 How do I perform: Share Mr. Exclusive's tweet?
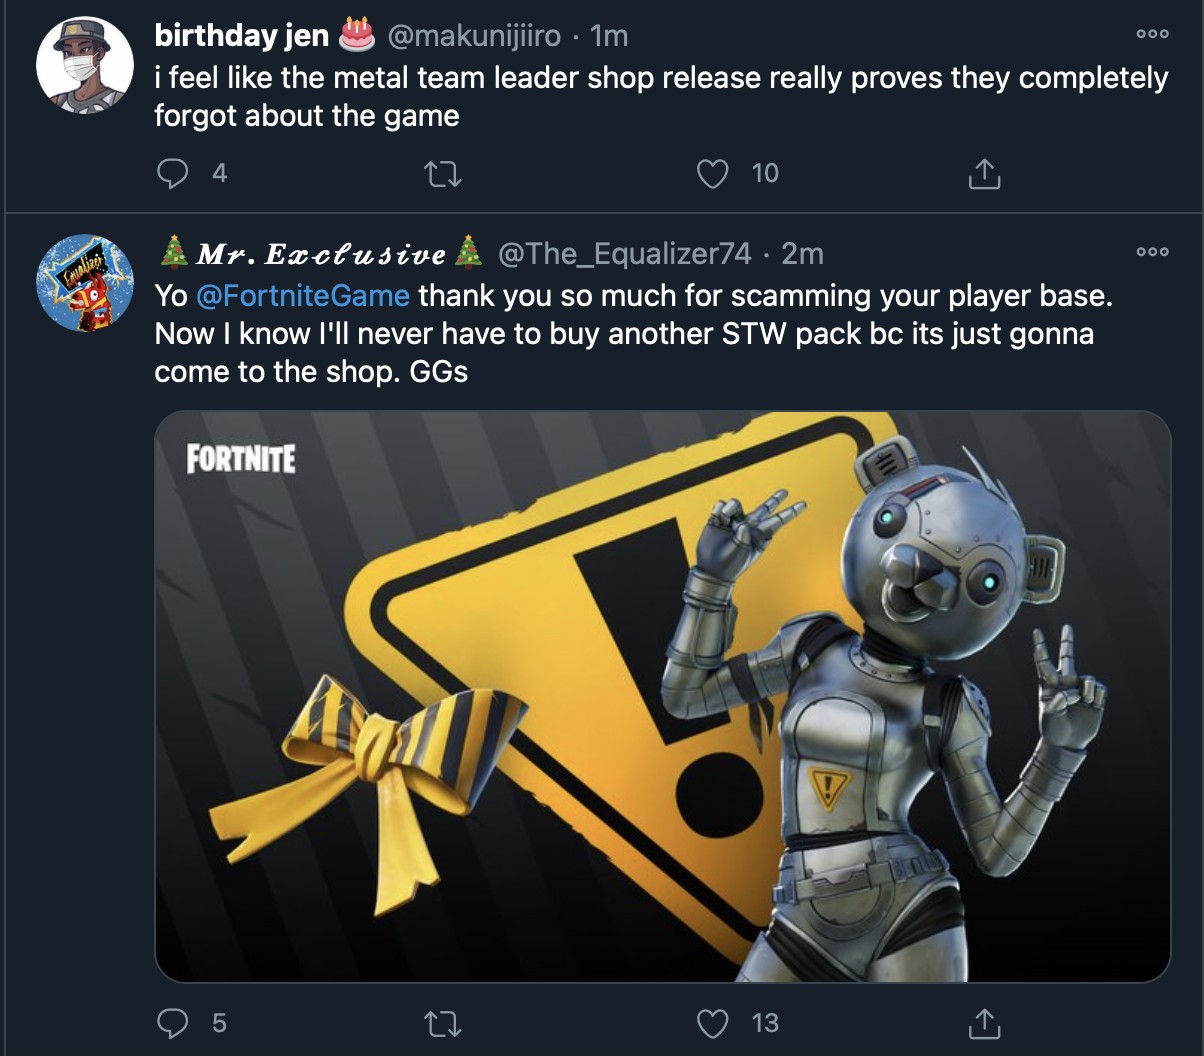(x=983, y=1023)
